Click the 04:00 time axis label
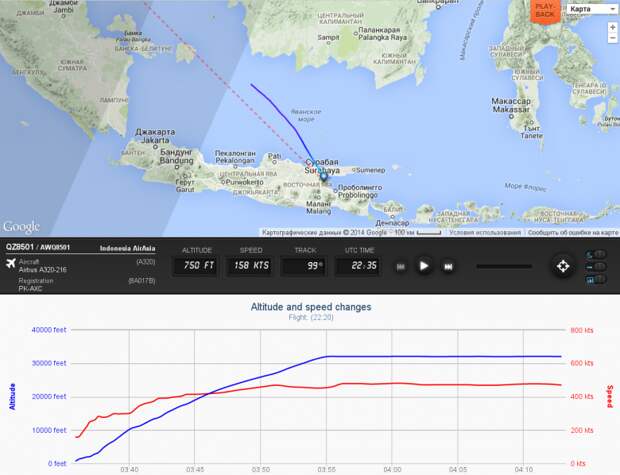Image resolution: width=620 pixels, height=475 pixels. coord(392,469)
